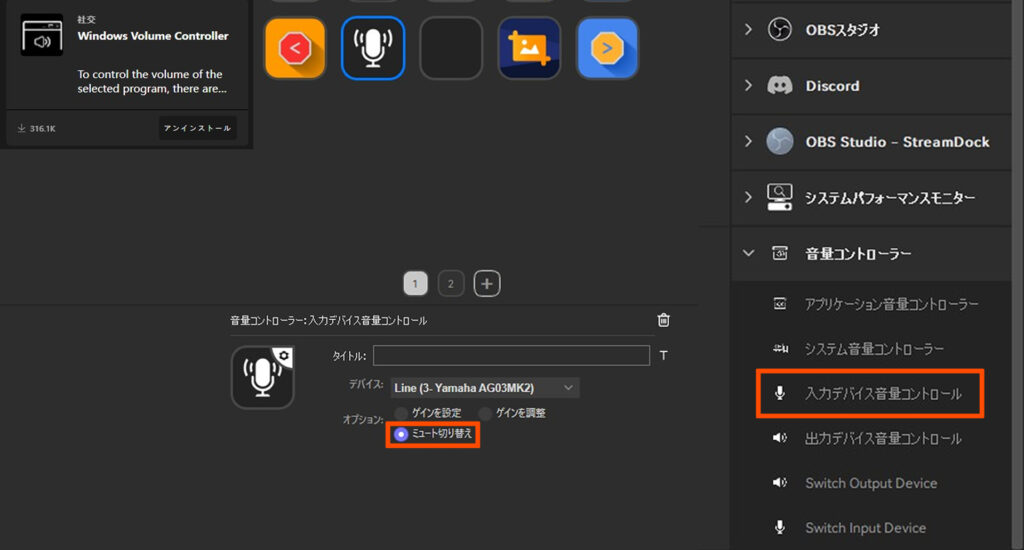Image resolution: width=1024 pixels, height=550 pixels.
Task: Click the title text style T icon
Action: [x=663, y=356]
